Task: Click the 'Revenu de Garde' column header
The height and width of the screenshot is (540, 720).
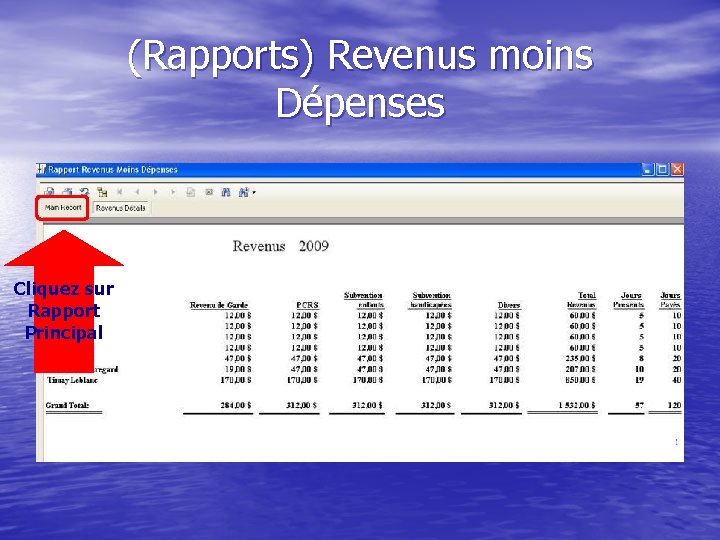Action: [219, 305]
